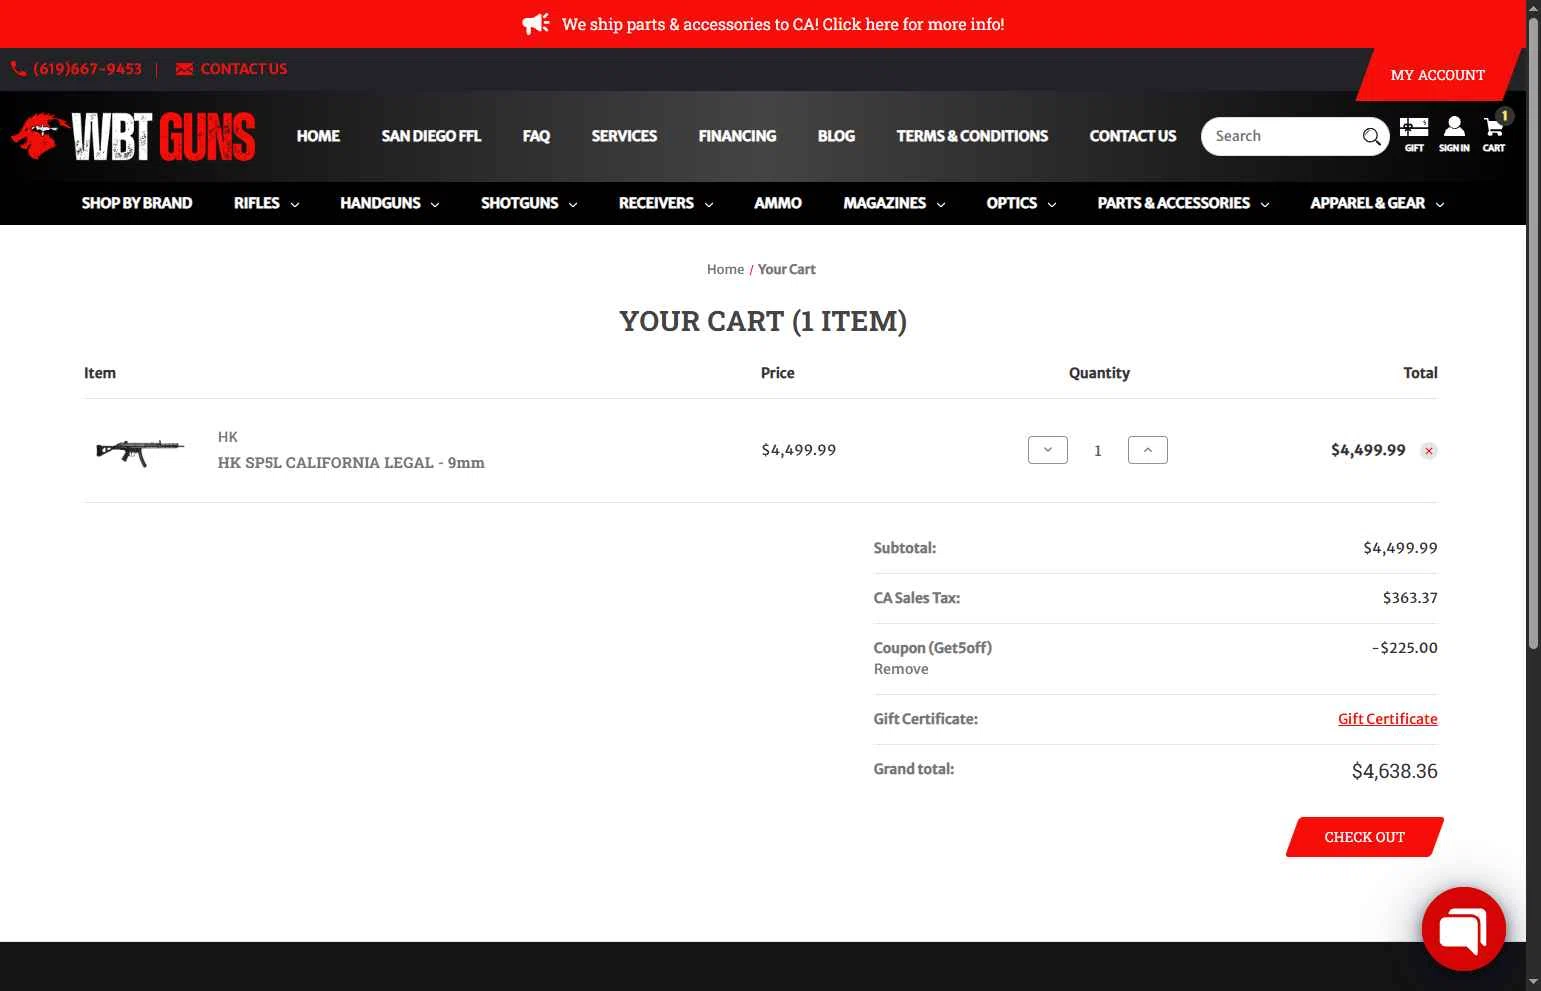Open the live chat bubble
The image size is (1541, 991).
[1464, 929]
